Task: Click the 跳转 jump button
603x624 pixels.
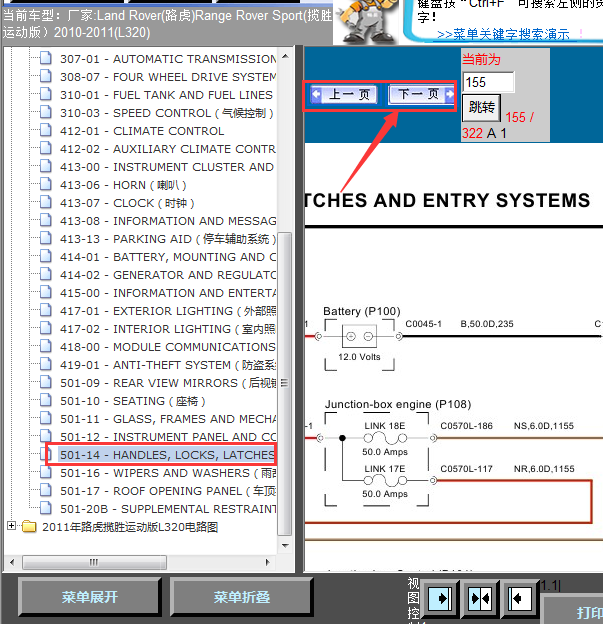Action: [481, 107]
